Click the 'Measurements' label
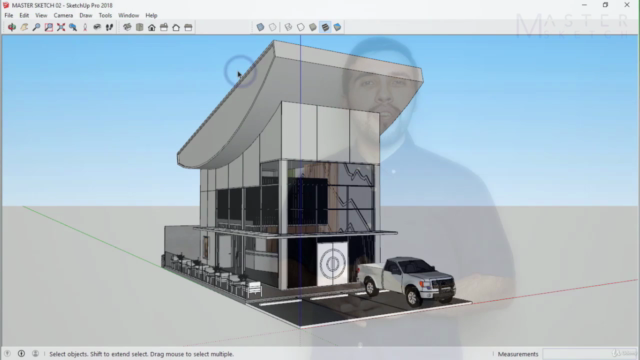This screenshot has height=360, width=640. (518, 354)
